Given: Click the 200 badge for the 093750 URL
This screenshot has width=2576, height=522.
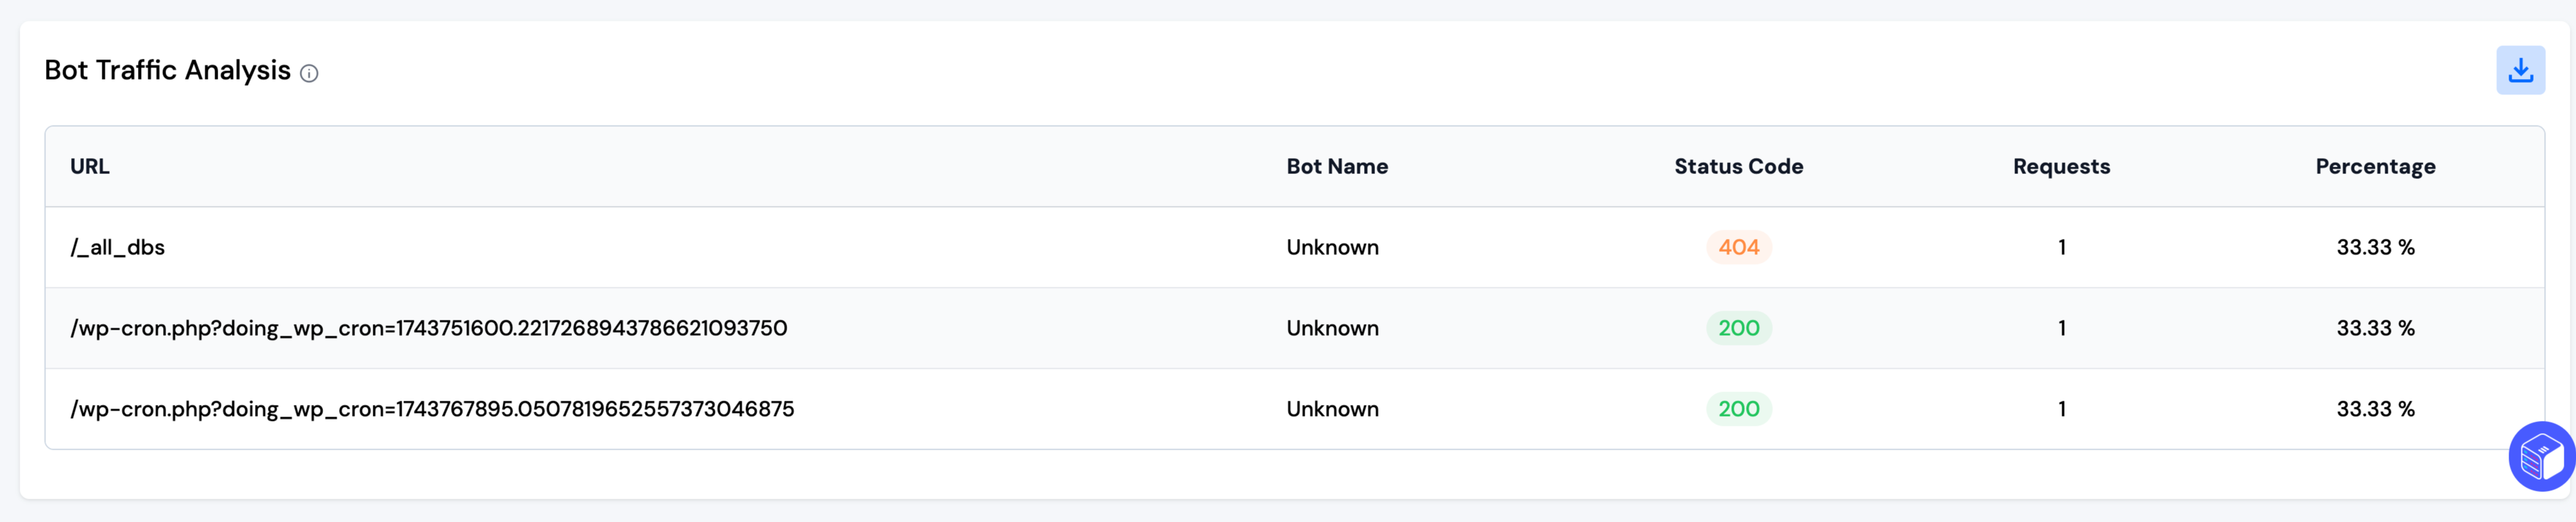Looking at the screenshot, I should (1738, 328).
